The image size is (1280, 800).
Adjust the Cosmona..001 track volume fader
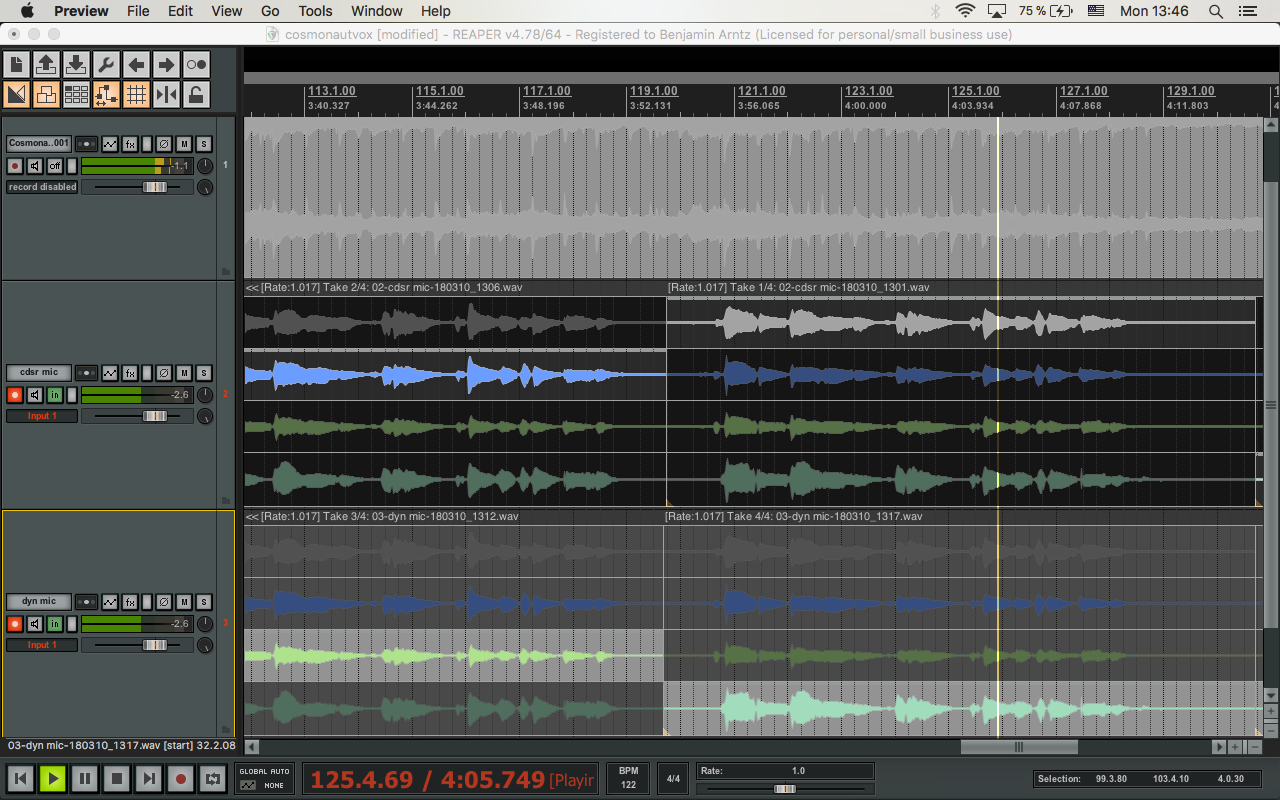[155, 187]
